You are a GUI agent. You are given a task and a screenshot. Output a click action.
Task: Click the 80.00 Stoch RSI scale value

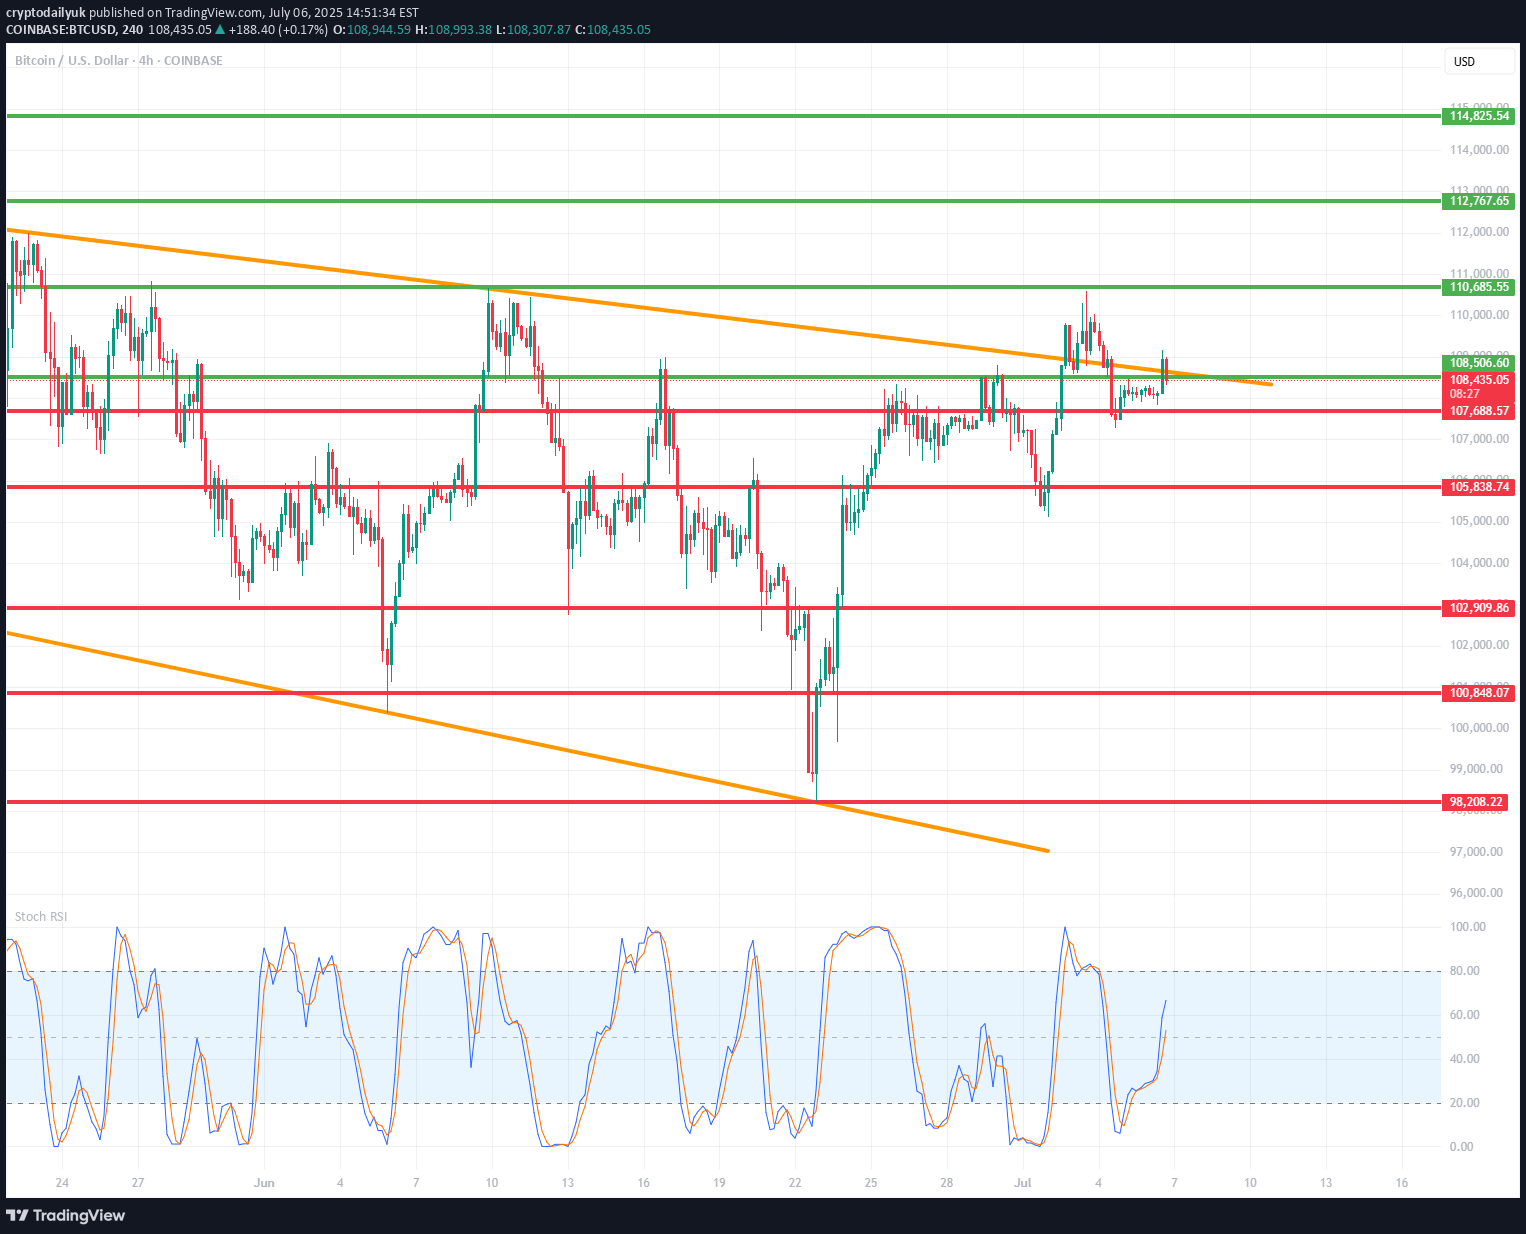[1467, 971]
